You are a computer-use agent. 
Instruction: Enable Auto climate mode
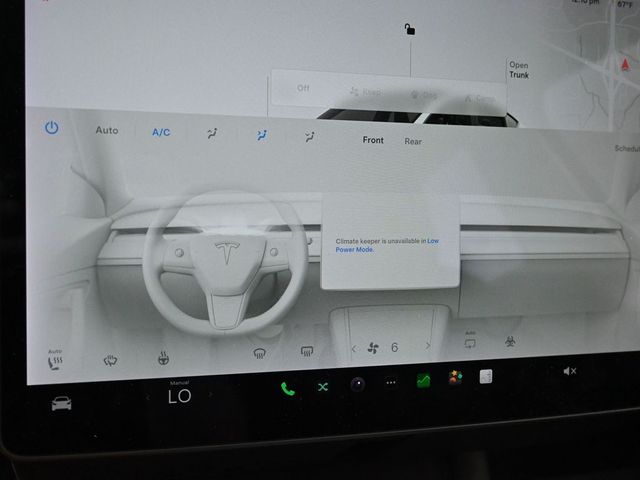coord(107,130)
